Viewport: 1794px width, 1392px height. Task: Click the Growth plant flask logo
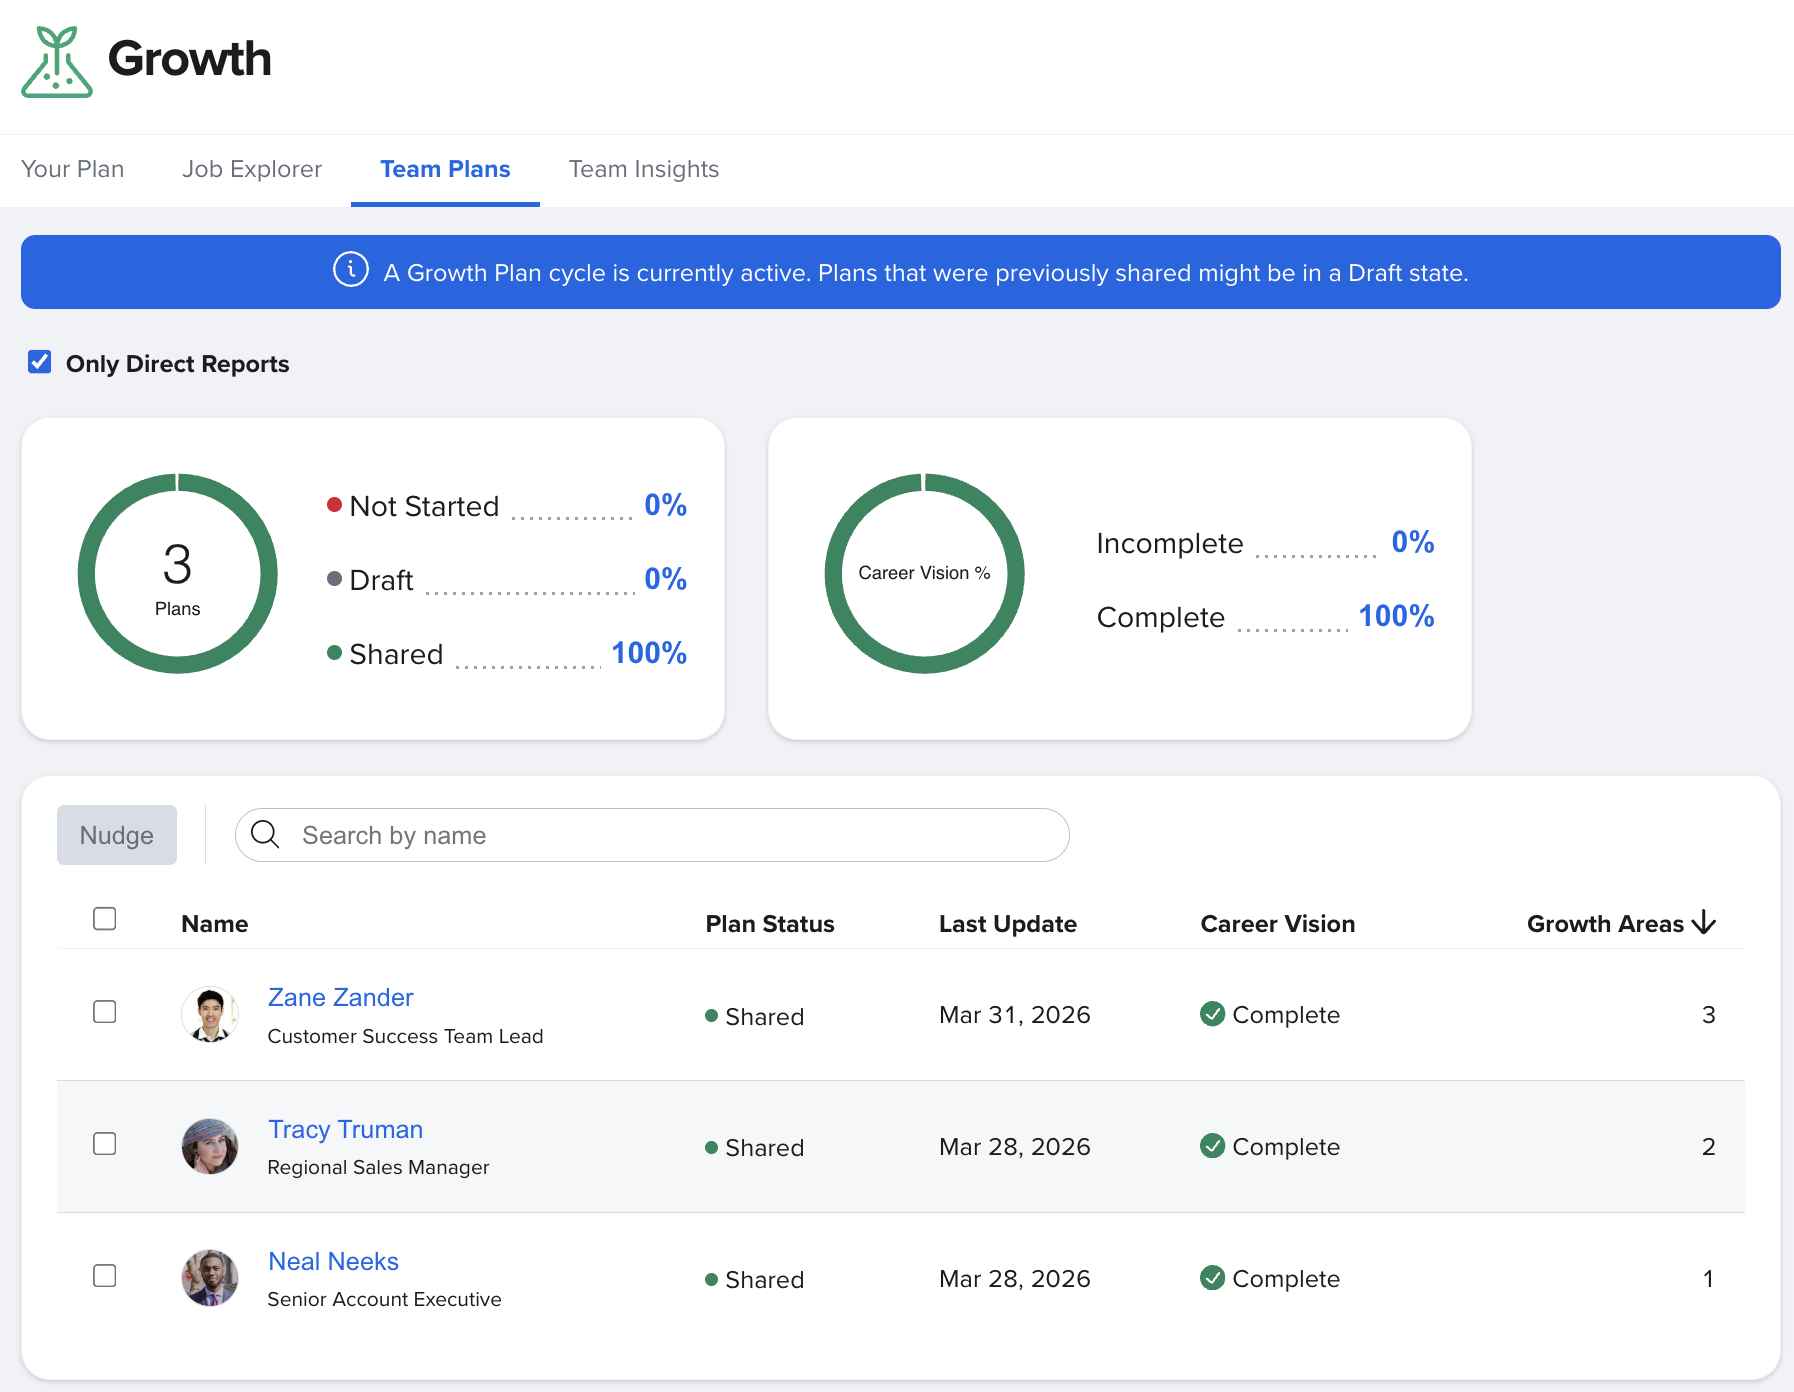[x=57, y=61]
